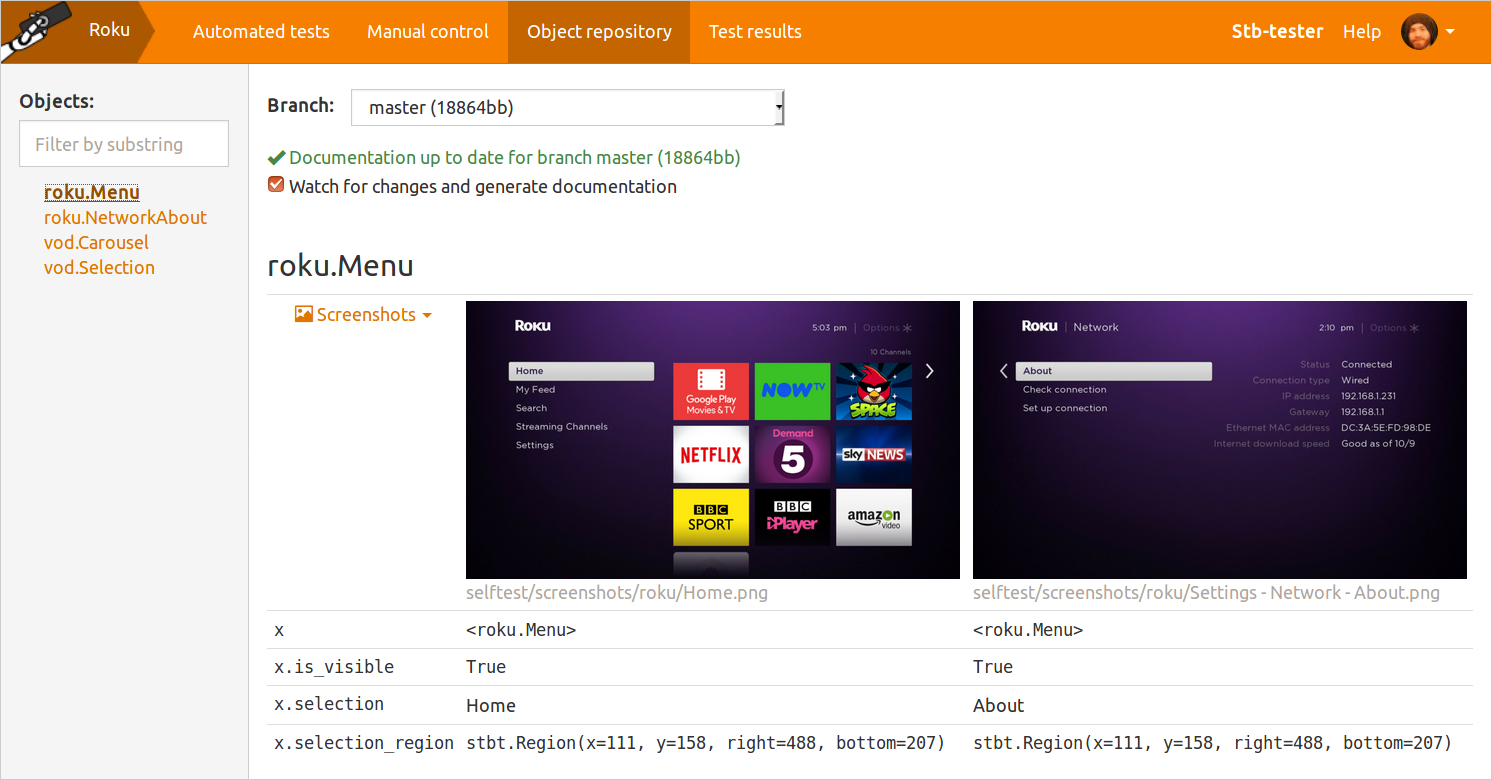Select vod.Selection object

point(99,267)
